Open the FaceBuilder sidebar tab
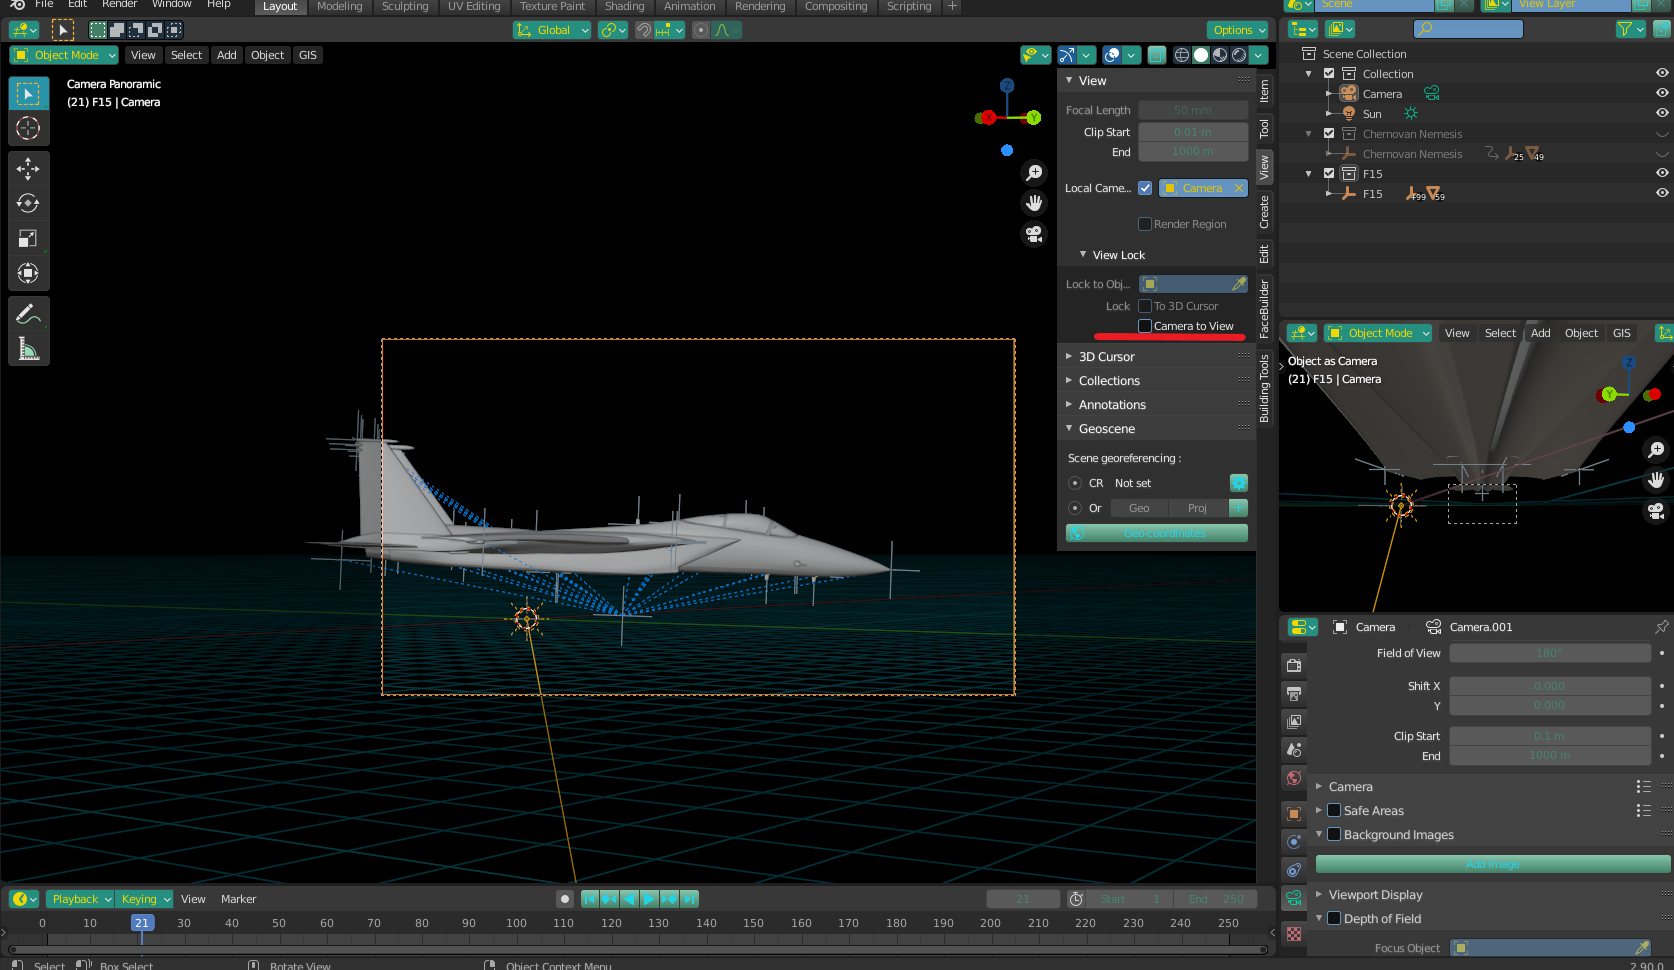 (1265, 309)
